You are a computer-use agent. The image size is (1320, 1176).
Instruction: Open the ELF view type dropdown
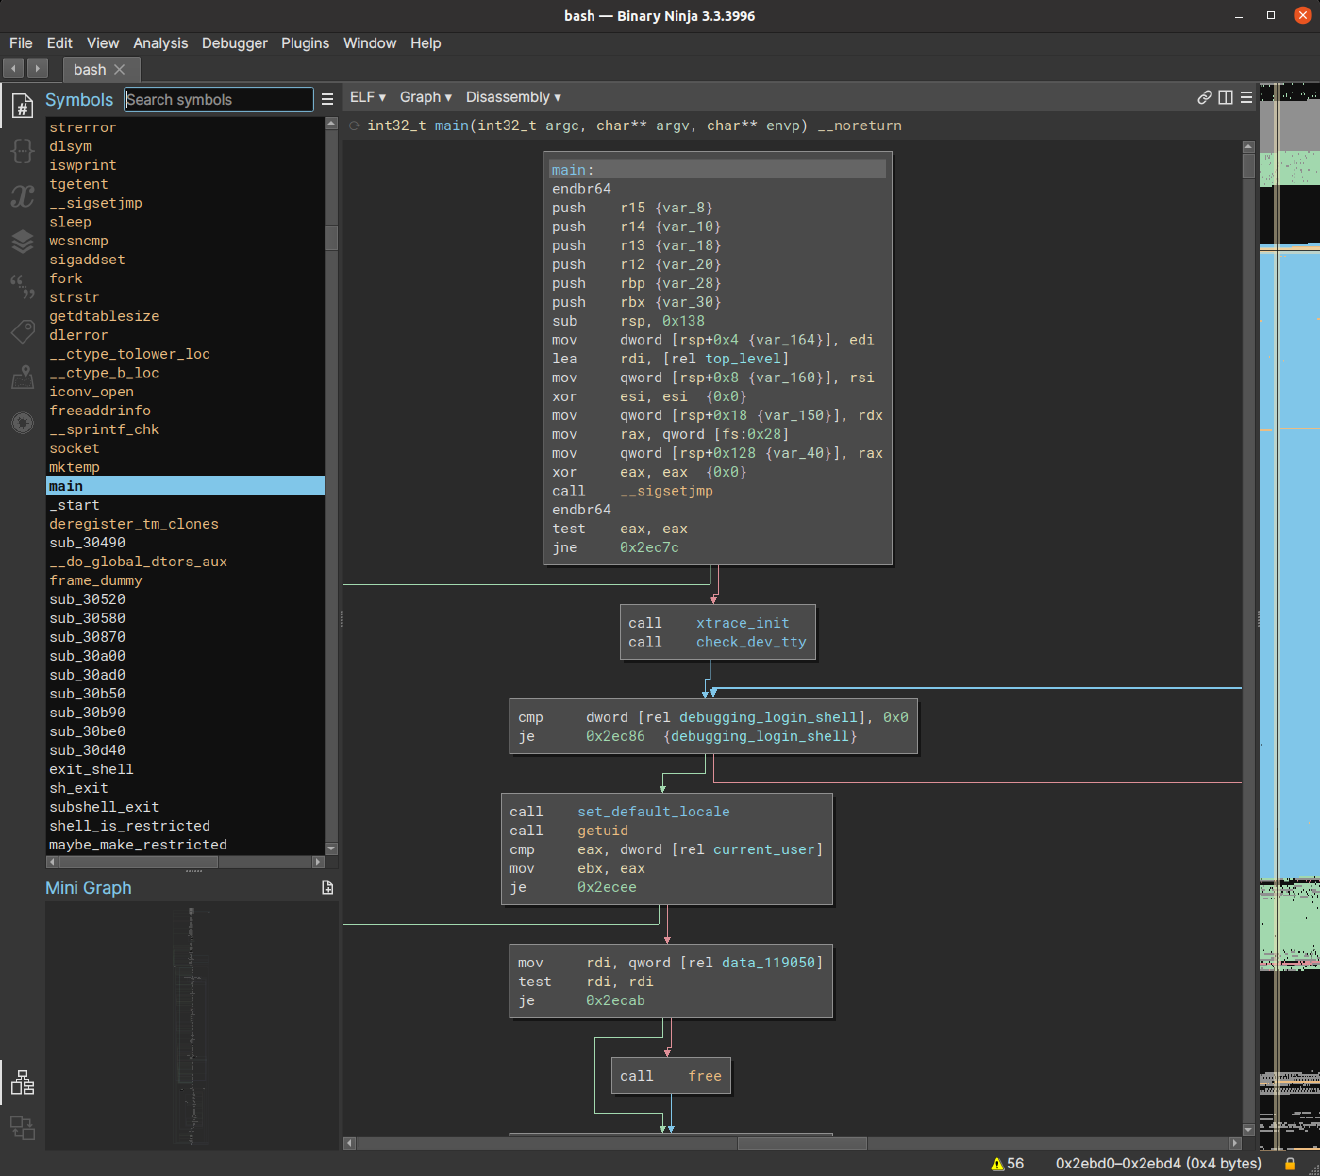[366, 97]
